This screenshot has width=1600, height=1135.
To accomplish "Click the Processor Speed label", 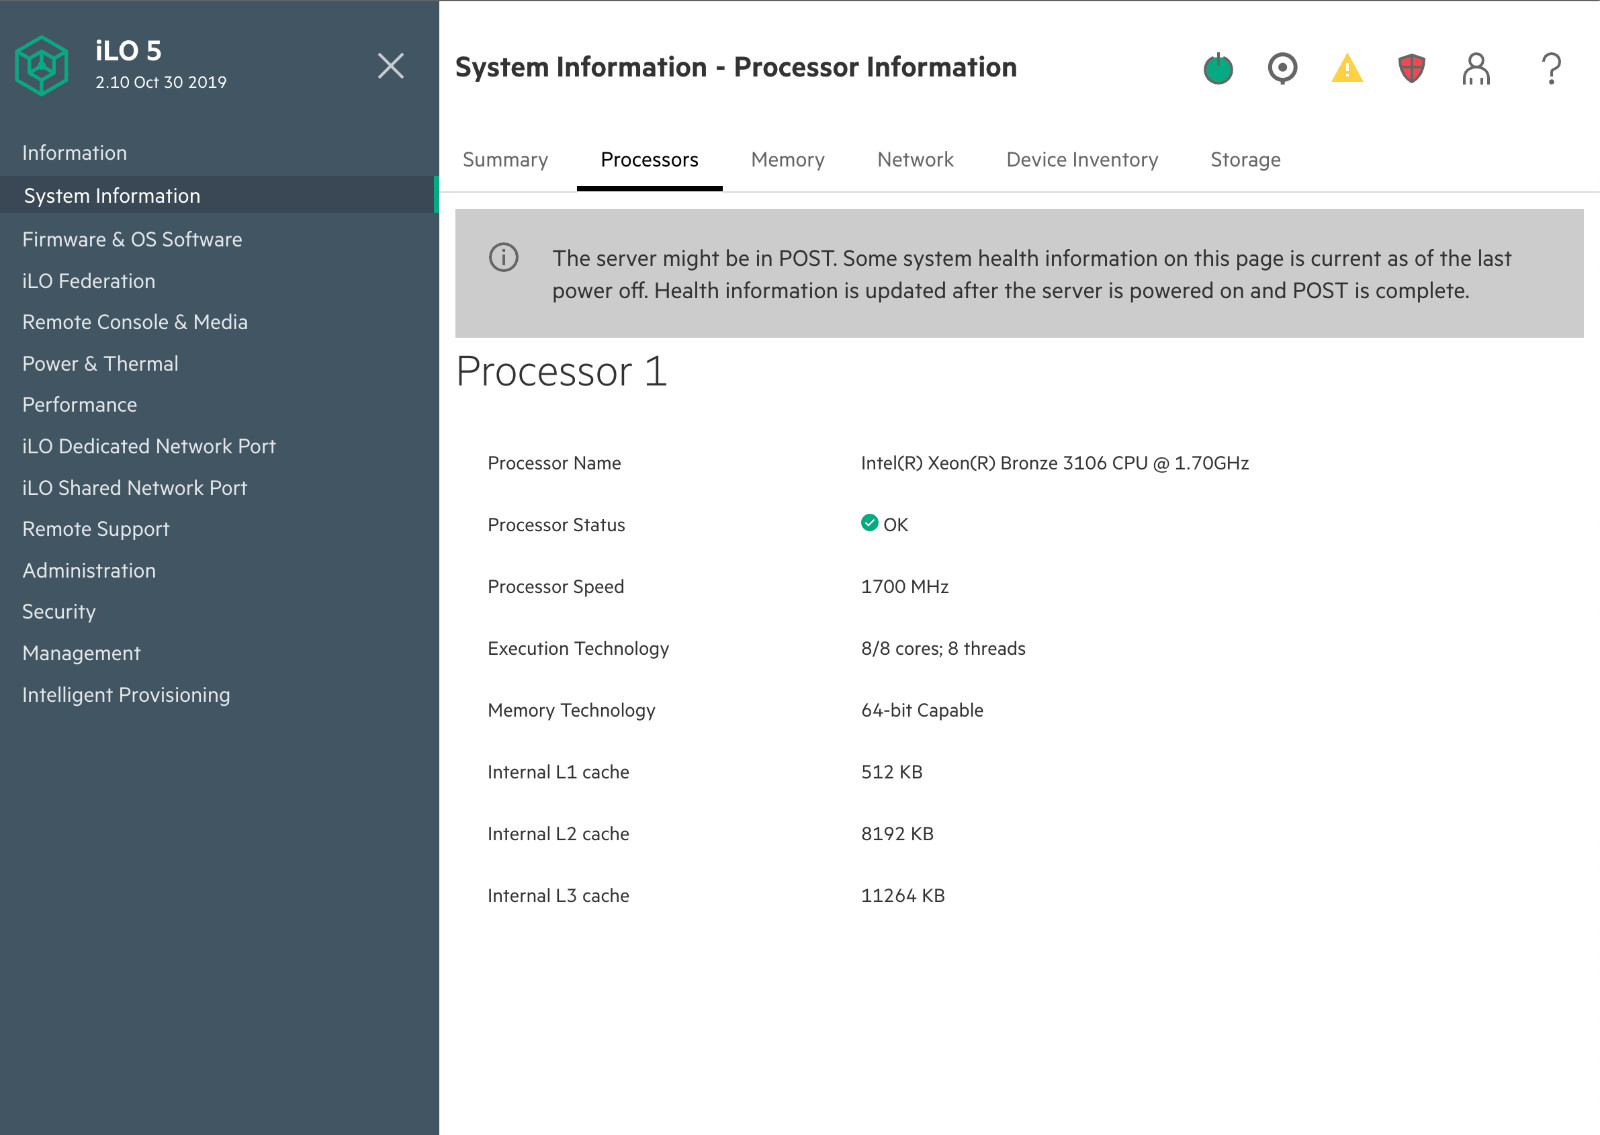I will click(555, 587).
